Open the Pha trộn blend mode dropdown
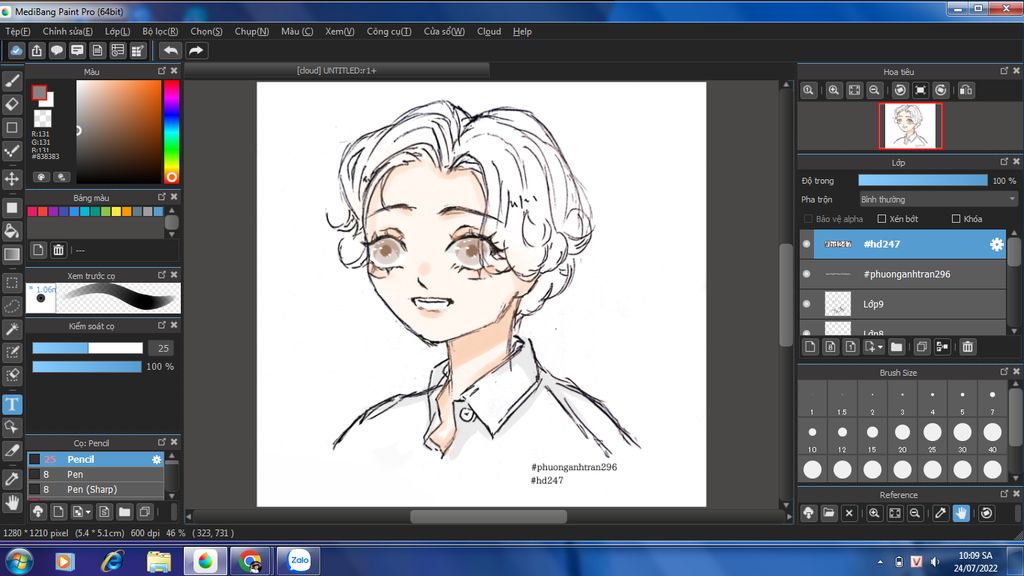 (x=938, y=199)
